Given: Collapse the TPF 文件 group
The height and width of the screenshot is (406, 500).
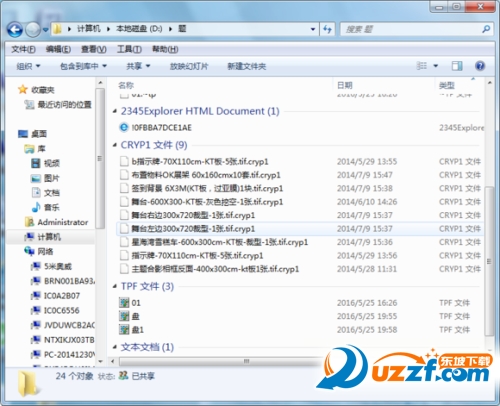Looking at the screenshot, I should 115,286.
